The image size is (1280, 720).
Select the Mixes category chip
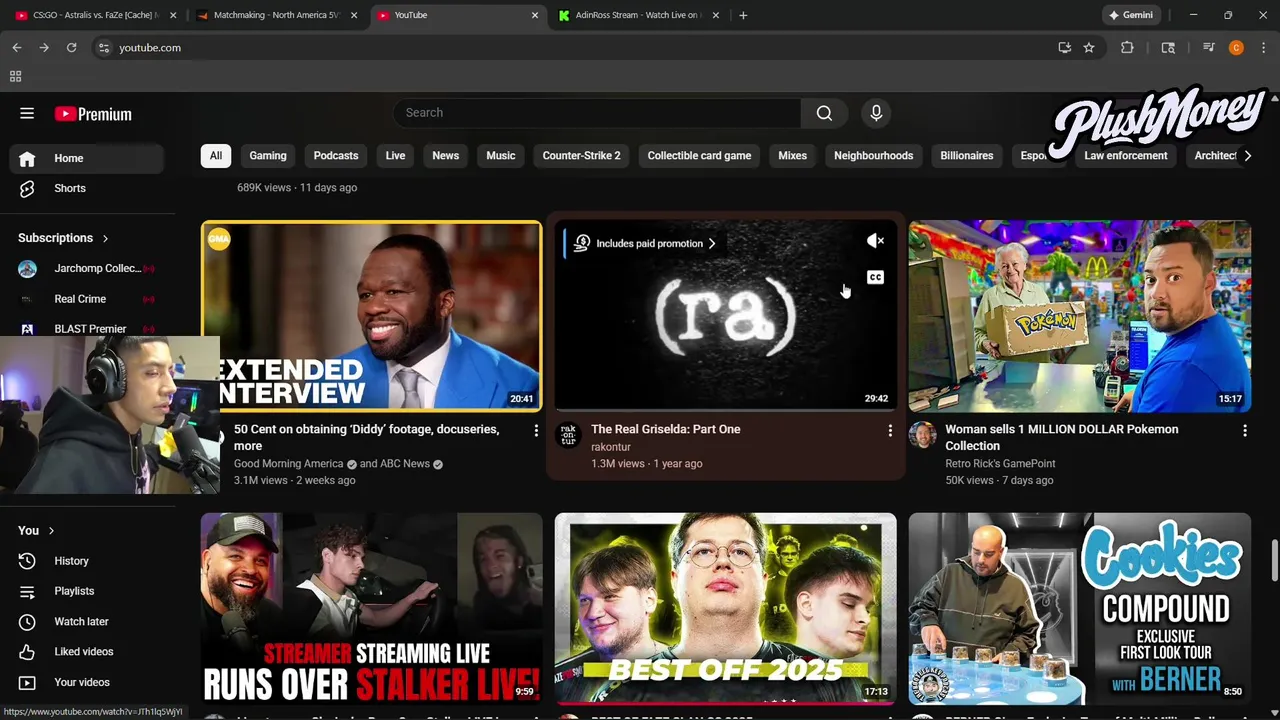793,155
